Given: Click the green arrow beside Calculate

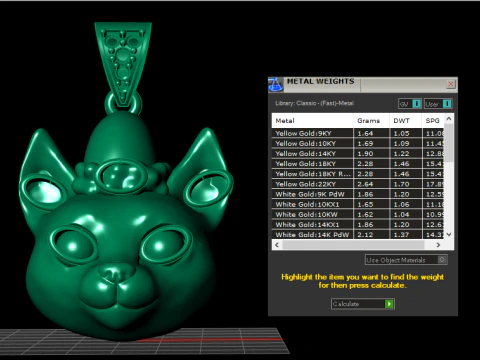Looking at the screenshot, I should point(389,304).
